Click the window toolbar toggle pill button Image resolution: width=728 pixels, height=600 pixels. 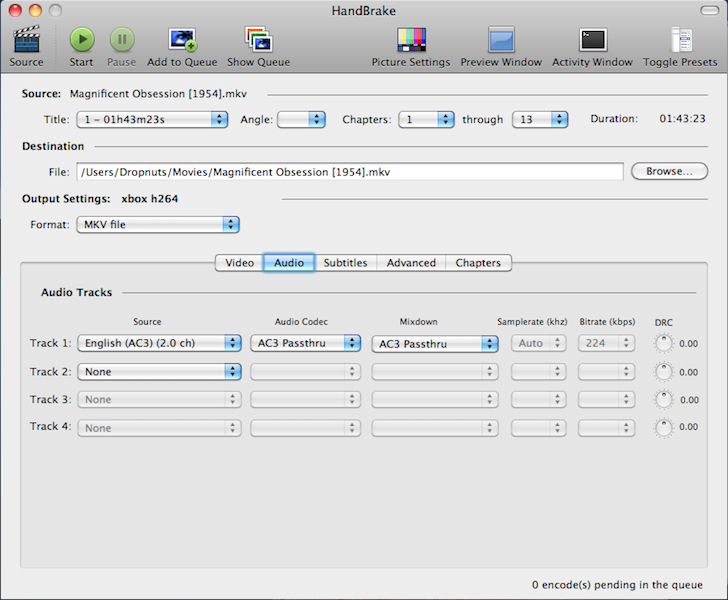[709, 10]
